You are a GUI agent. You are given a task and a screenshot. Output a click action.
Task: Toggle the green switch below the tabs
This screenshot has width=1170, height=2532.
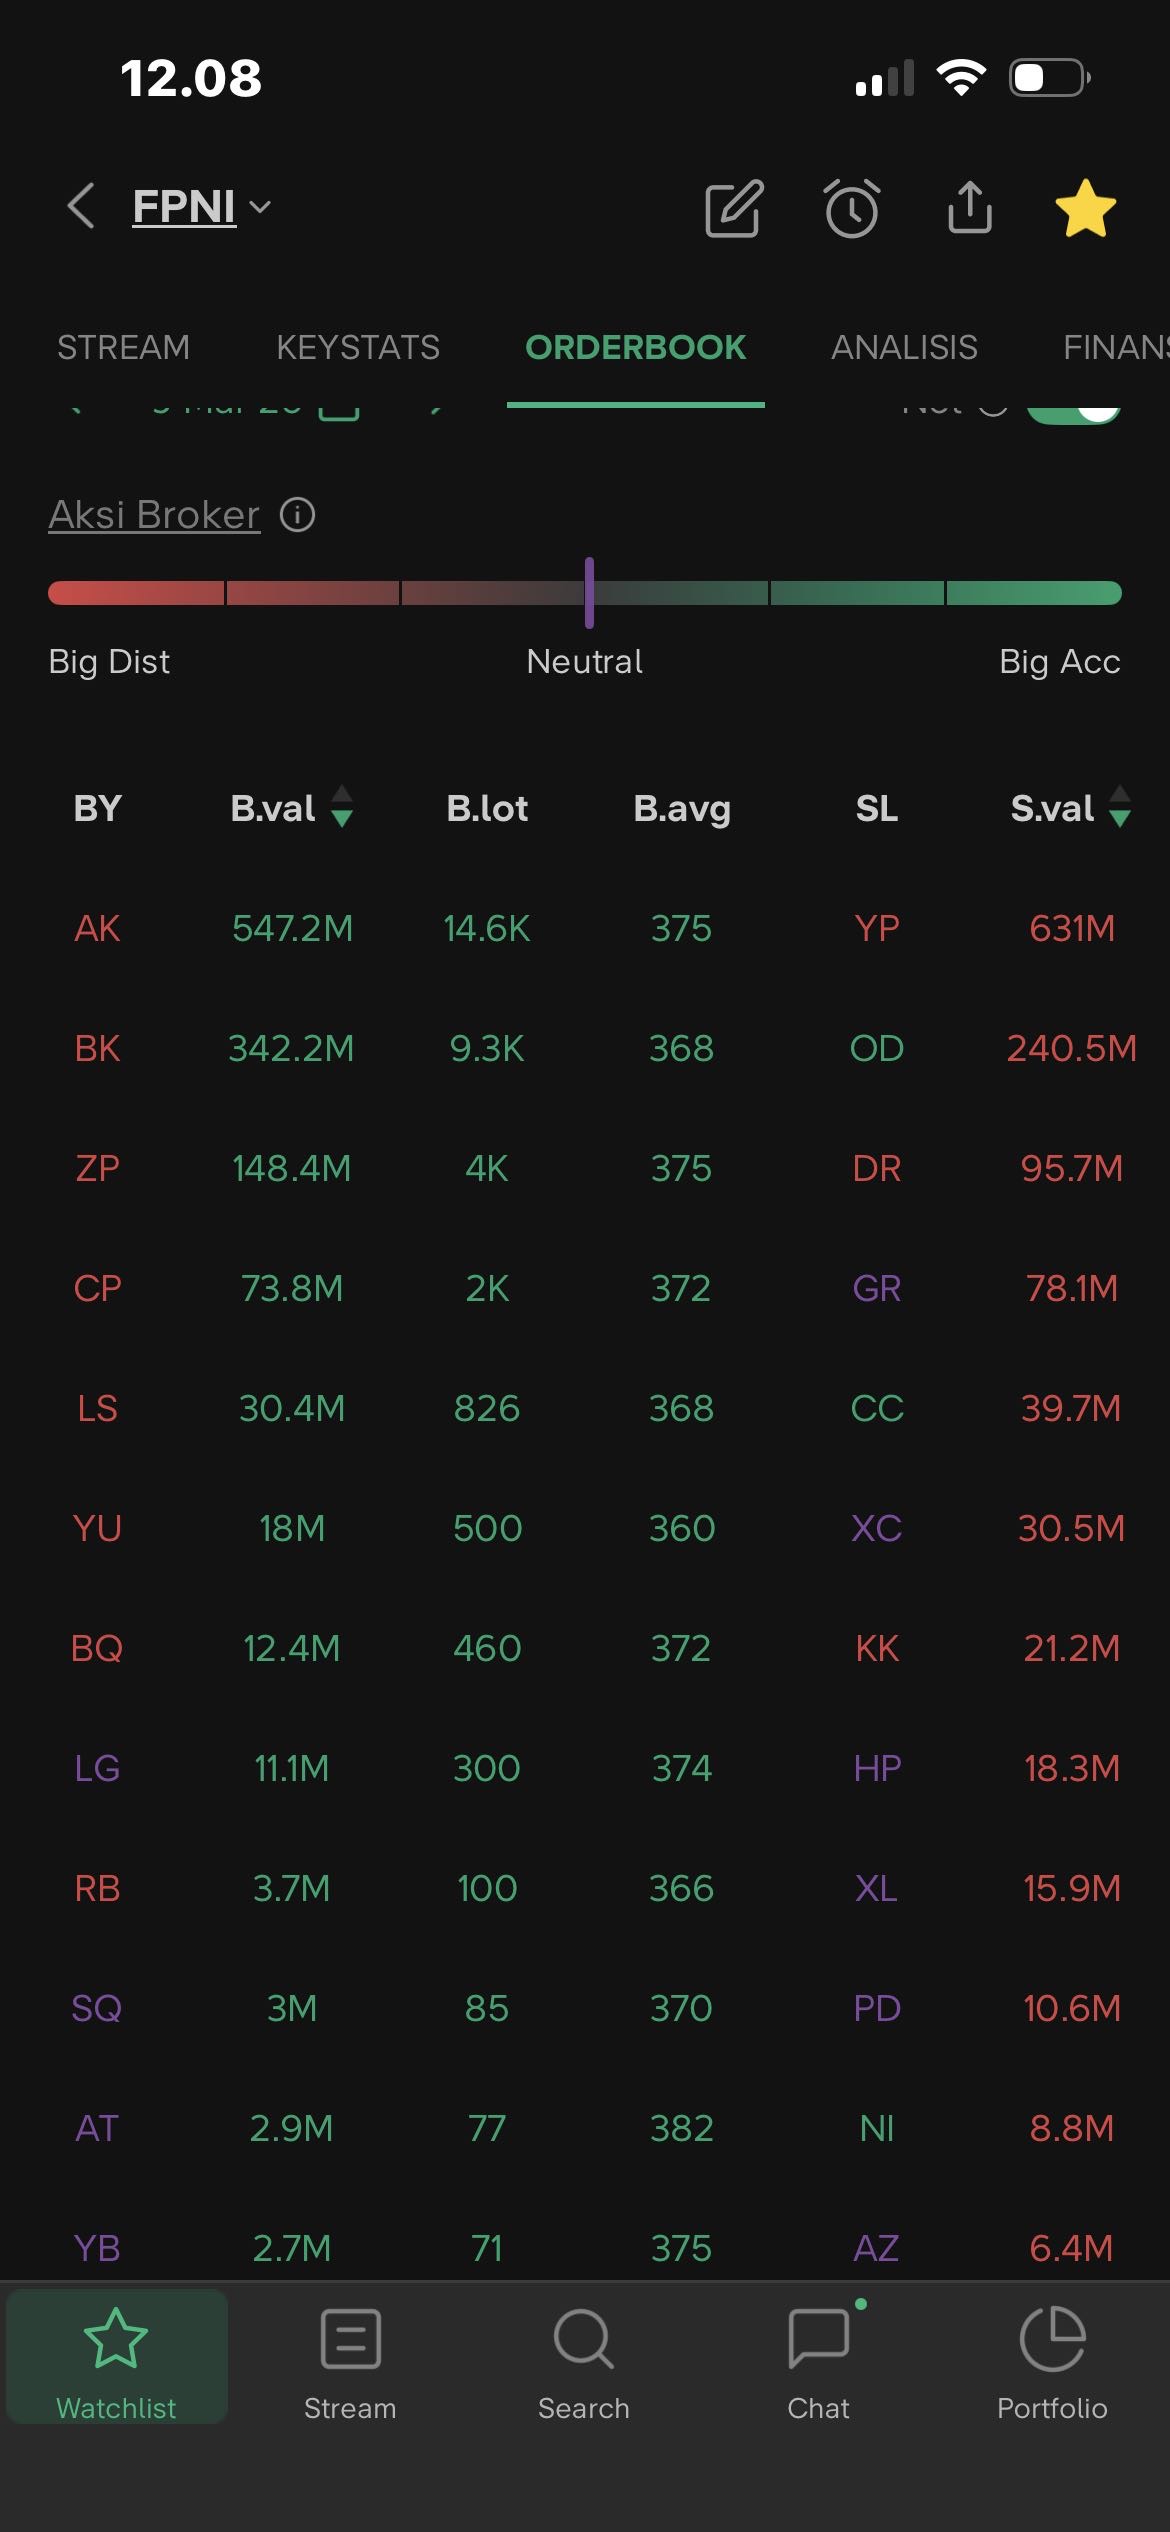1074,412
